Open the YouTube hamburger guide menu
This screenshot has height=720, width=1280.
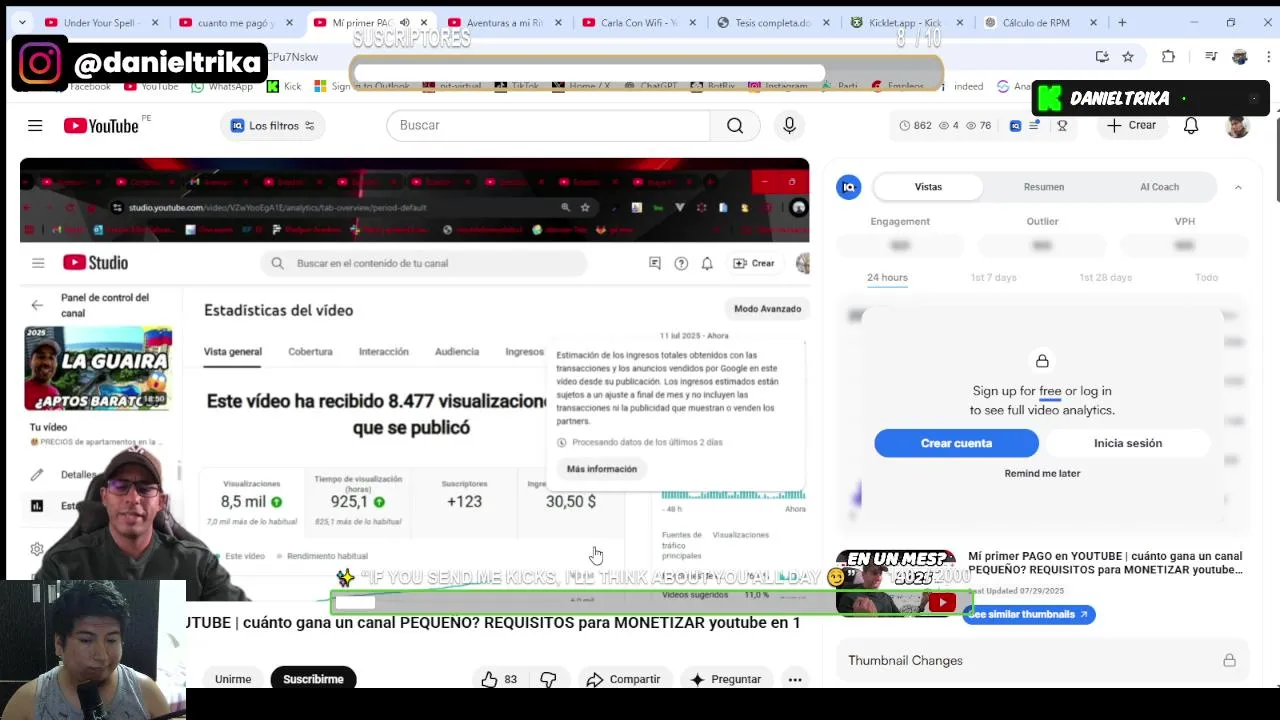point(35,125)
